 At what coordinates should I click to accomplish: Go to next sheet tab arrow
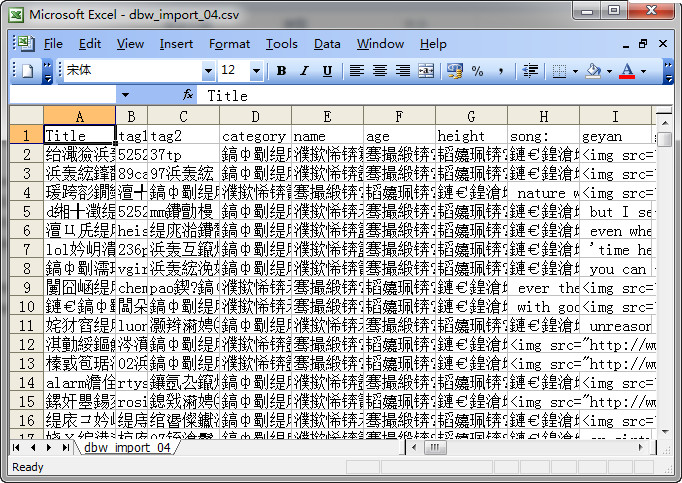click(x=49, y=447)
